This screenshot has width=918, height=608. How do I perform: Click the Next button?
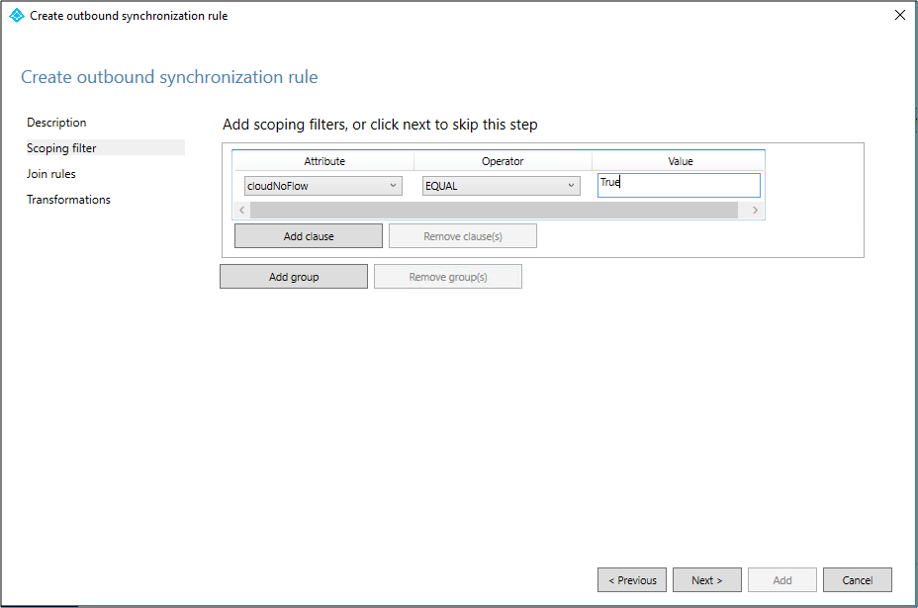(x=707, y=580)
